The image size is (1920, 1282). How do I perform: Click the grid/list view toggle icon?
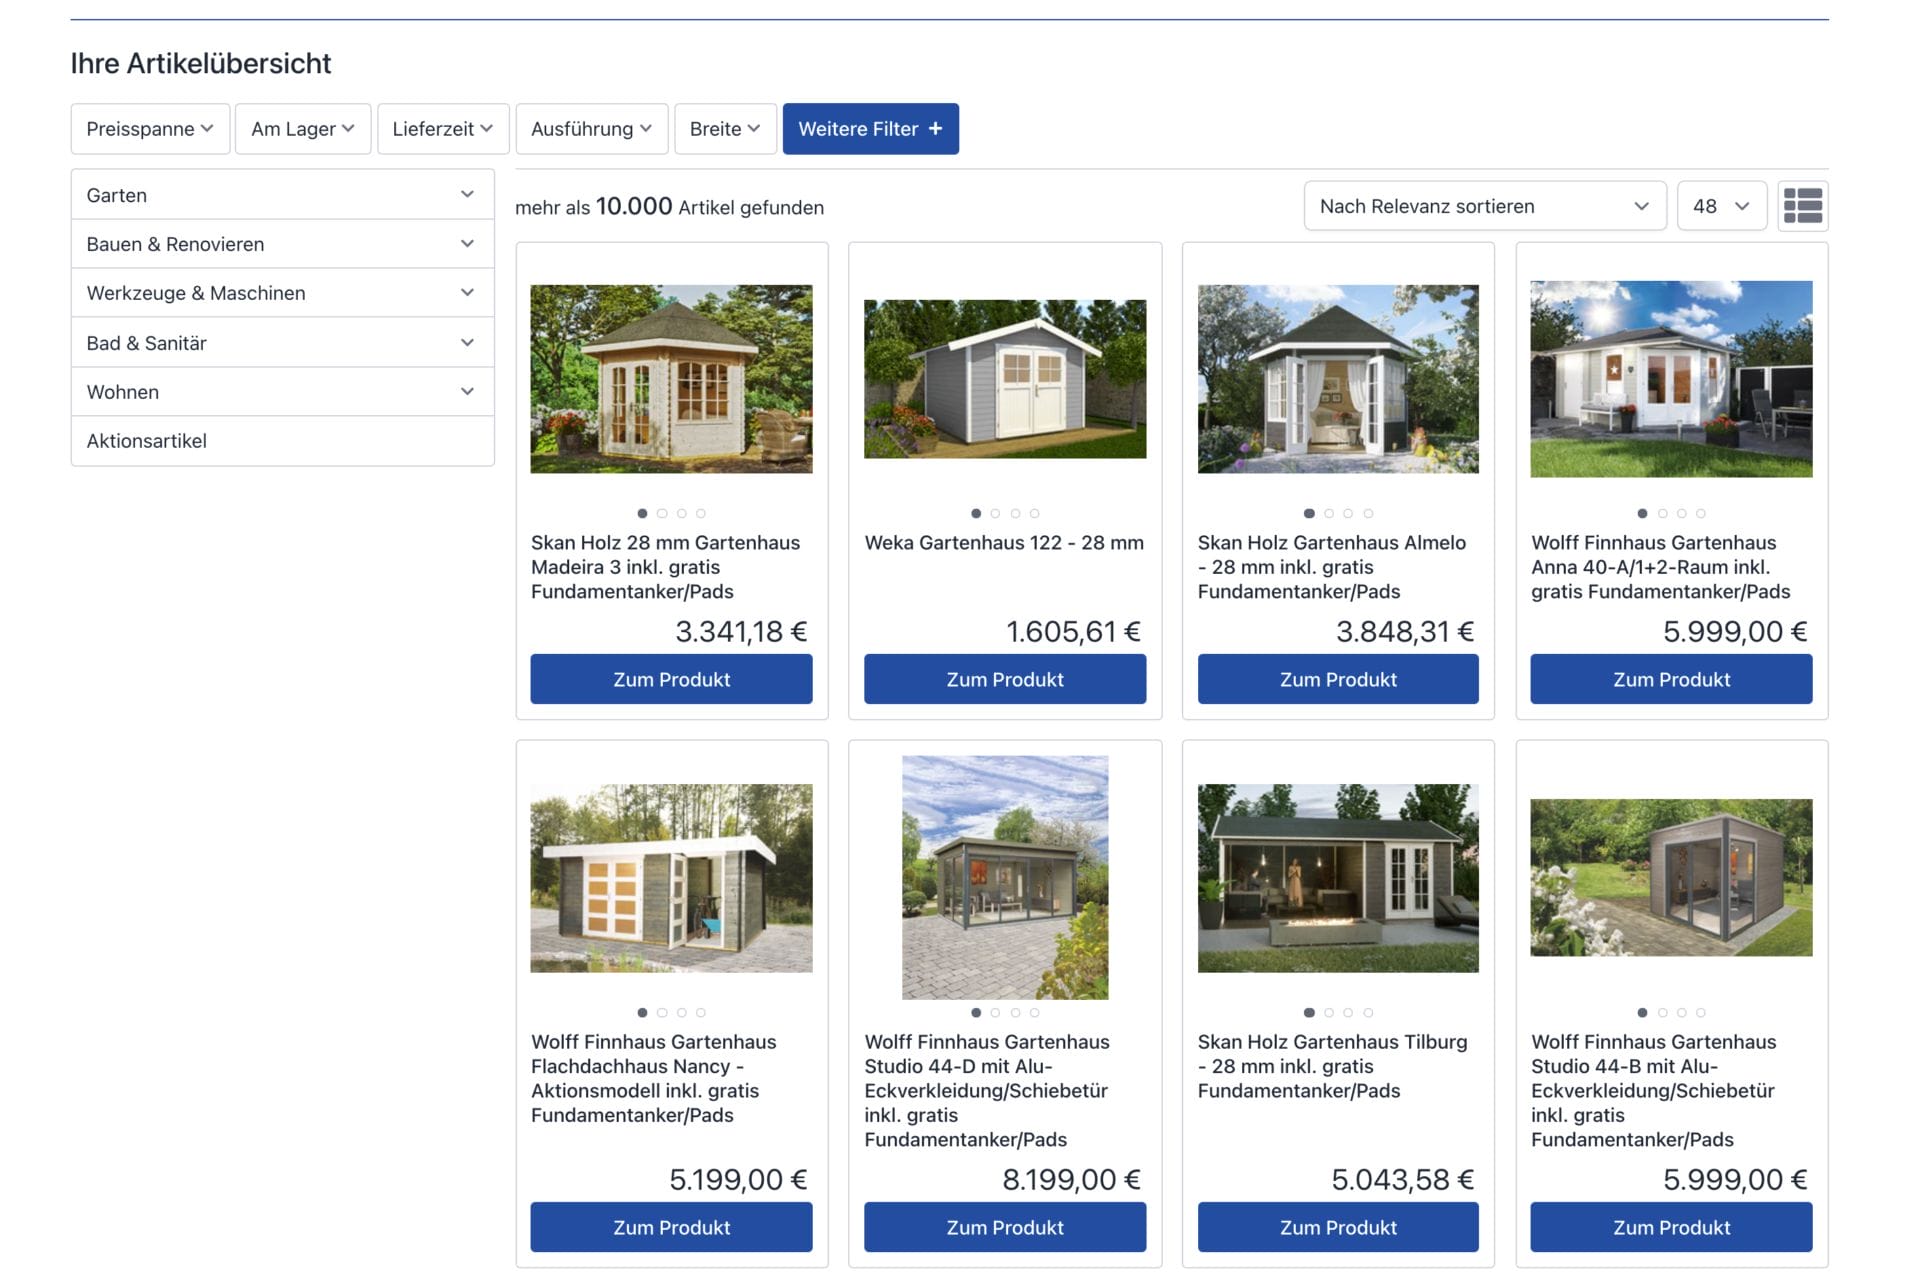tap(1806, 206)
